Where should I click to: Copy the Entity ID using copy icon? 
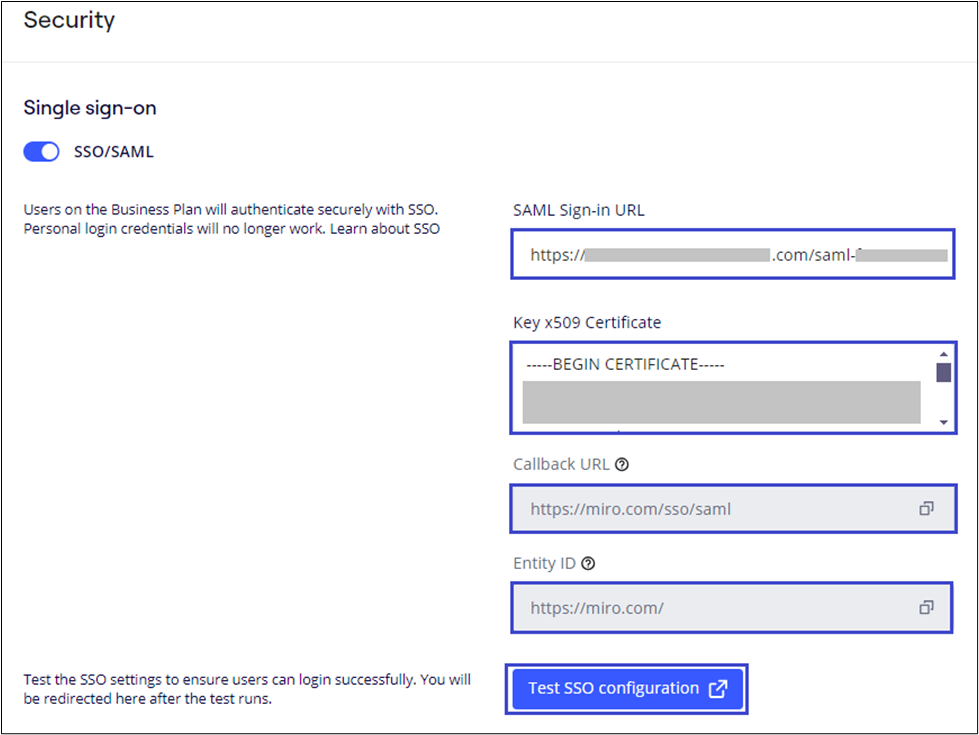[926, 607]
